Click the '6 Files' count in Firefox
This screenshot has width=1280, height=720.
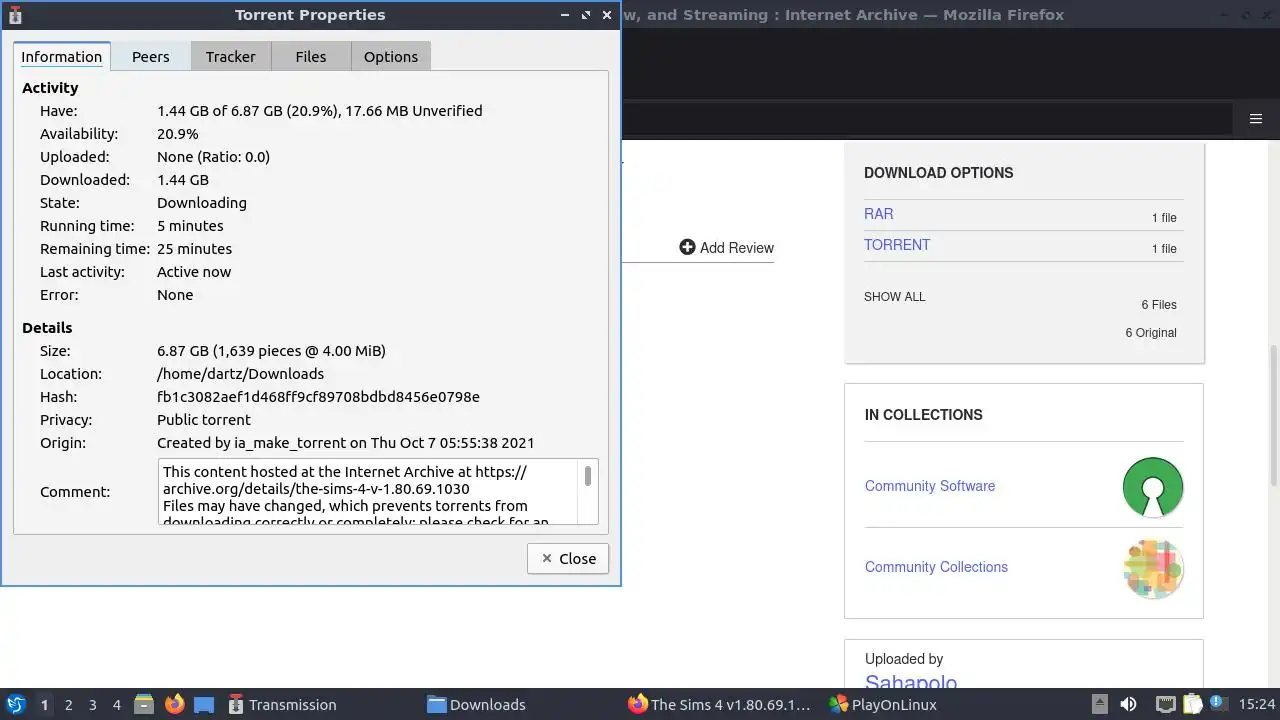pyautogui.click(x=1159, y=305)
